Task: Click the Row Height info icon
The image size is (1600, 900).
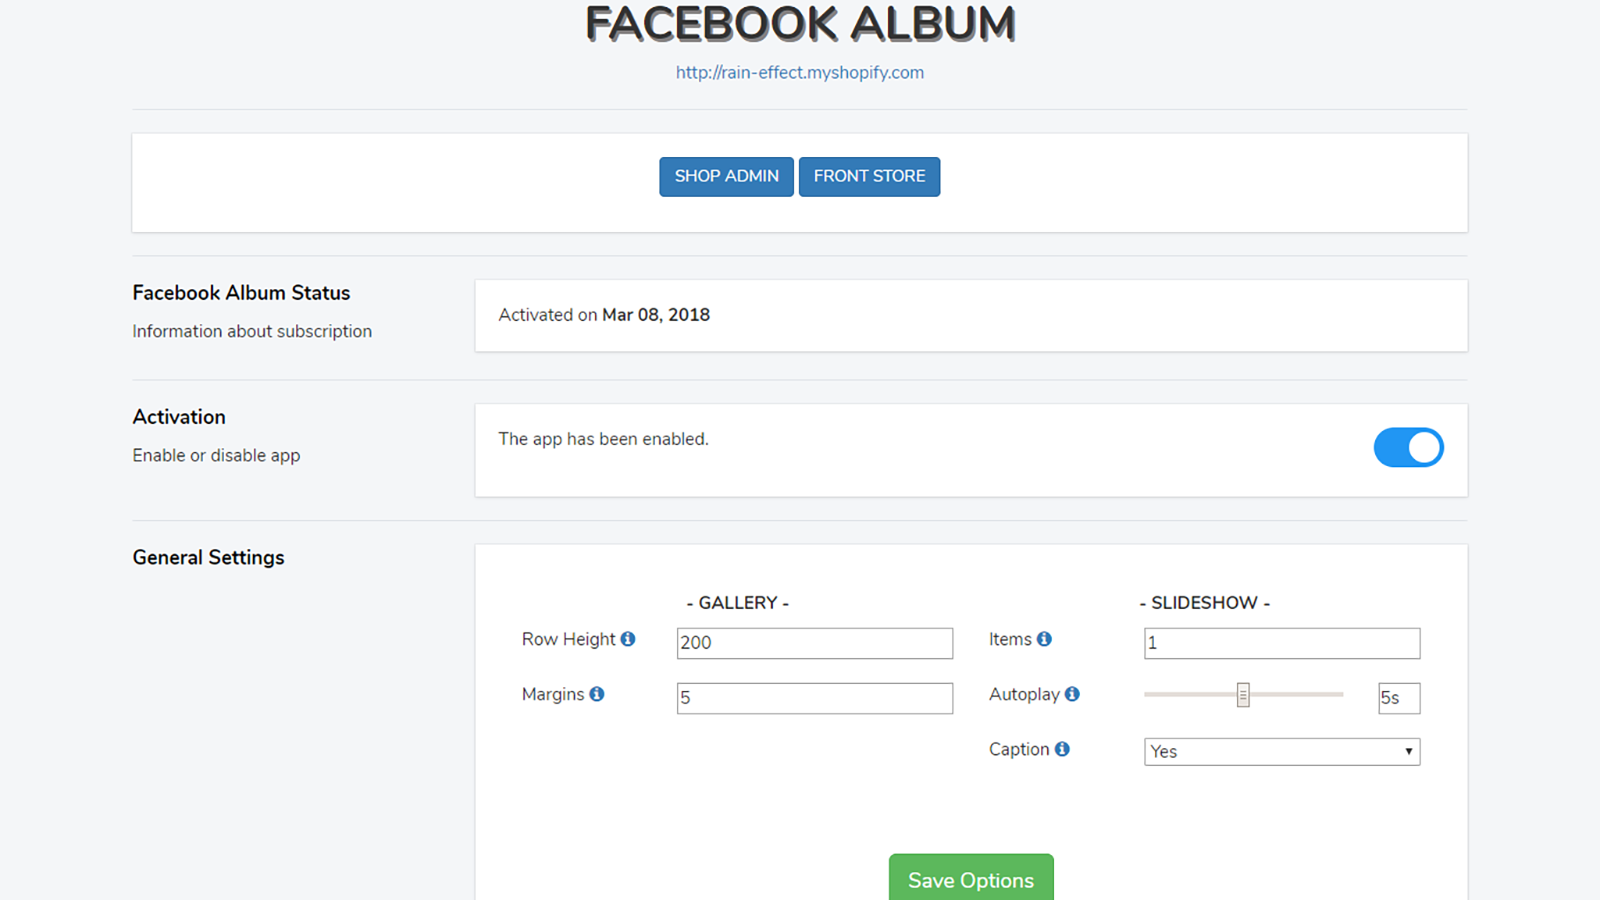Action: pos(628,639)
